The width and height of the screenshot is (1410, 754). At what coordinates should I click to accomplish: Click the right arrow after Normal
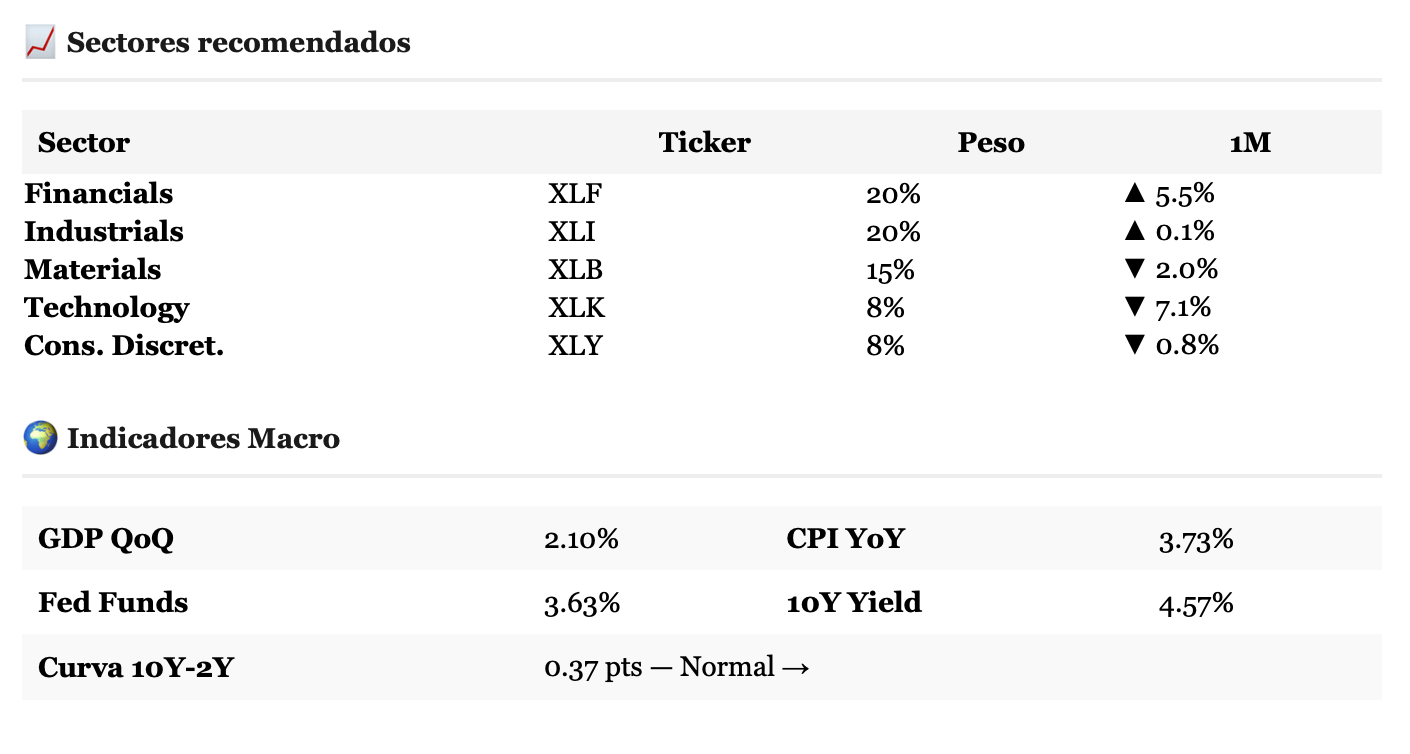[795, 667]
